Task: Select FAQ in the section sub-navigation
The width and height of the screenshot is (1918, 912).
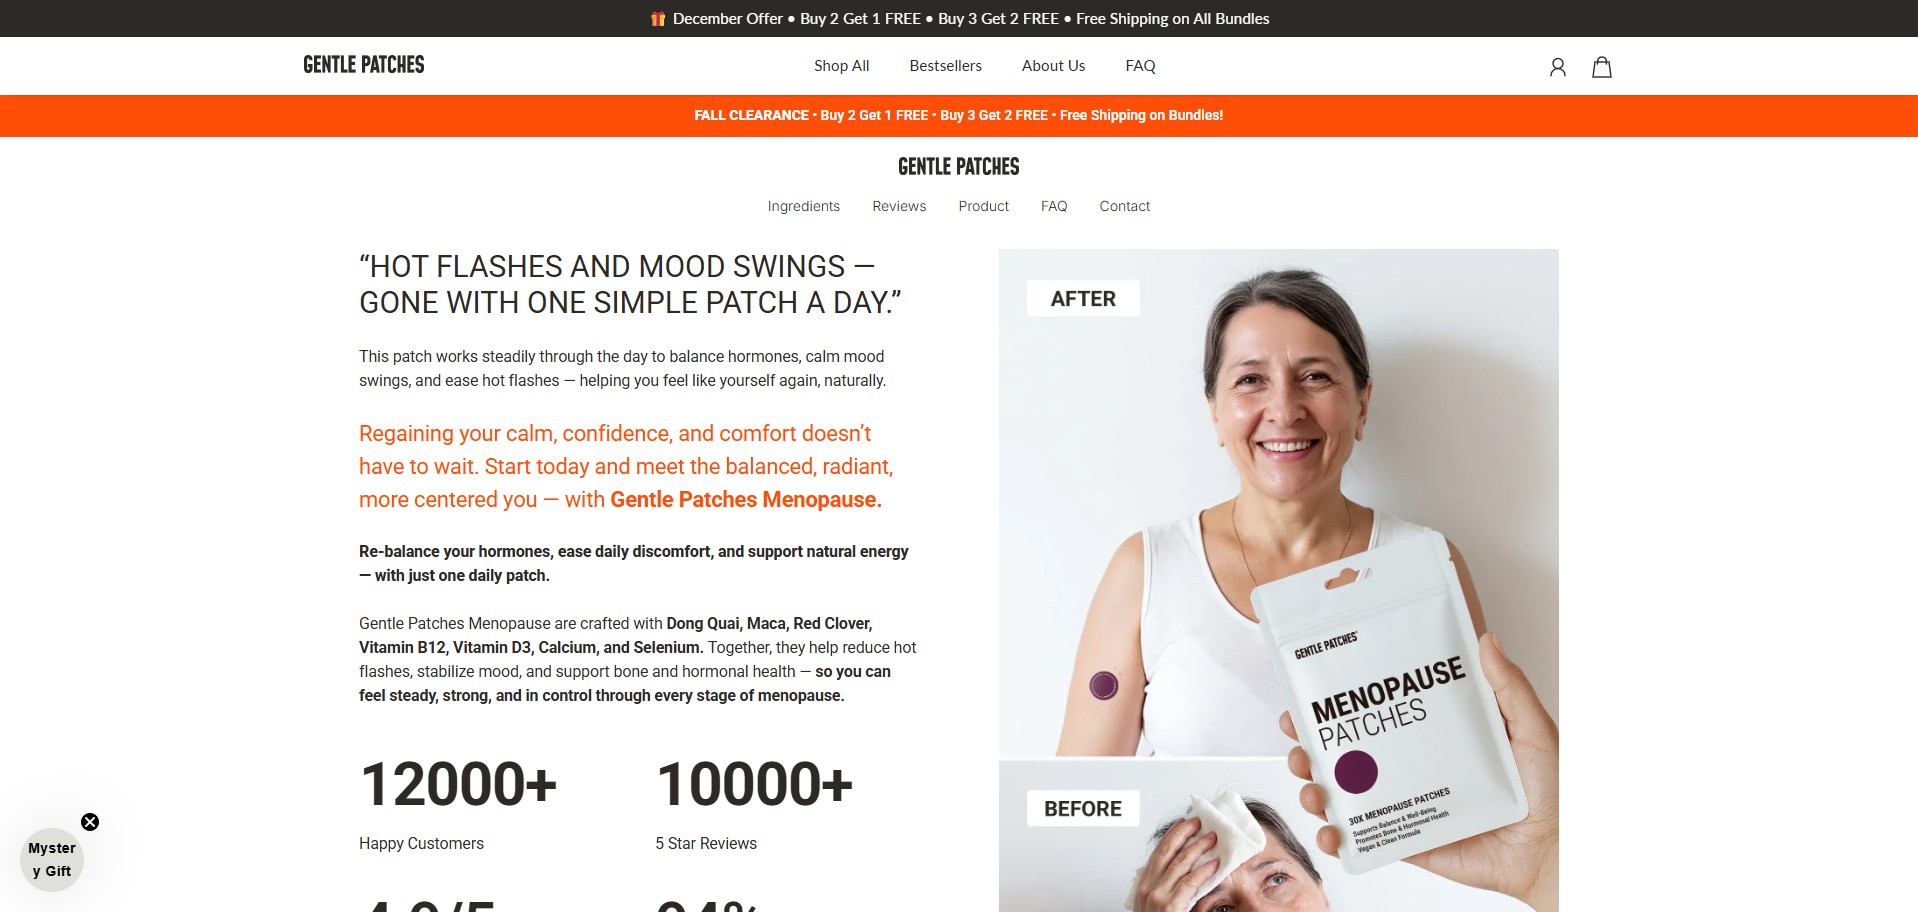Action: point(1054,206)
